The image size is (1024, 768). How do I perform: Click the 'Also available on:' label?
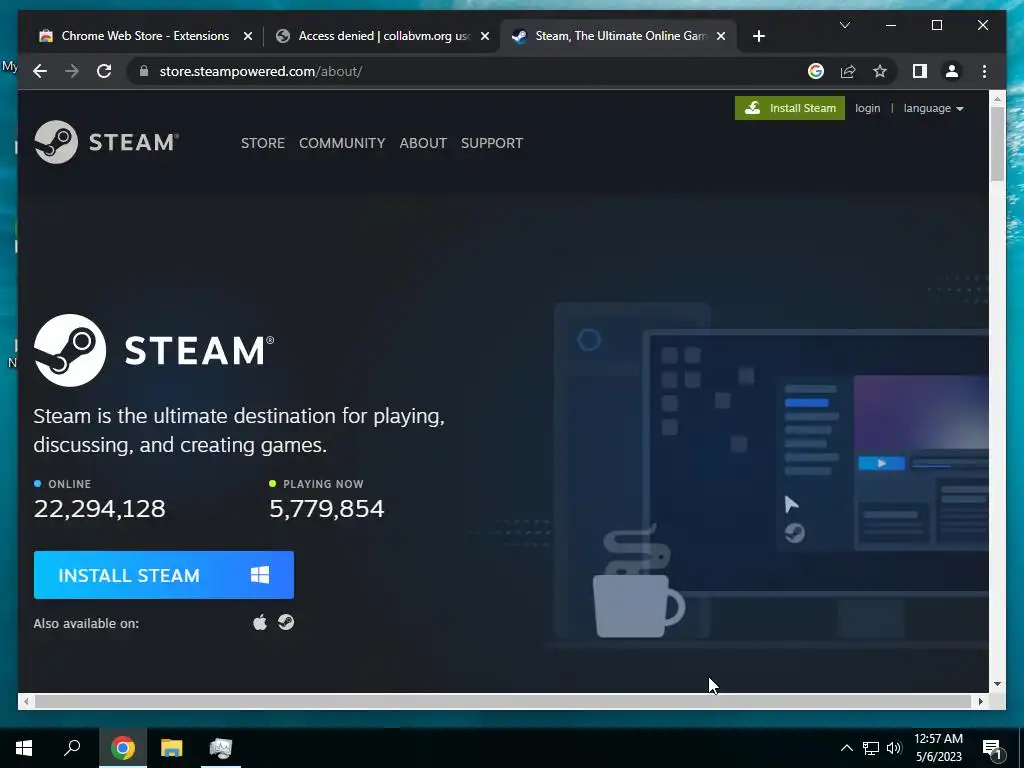[x=86, y=624]
